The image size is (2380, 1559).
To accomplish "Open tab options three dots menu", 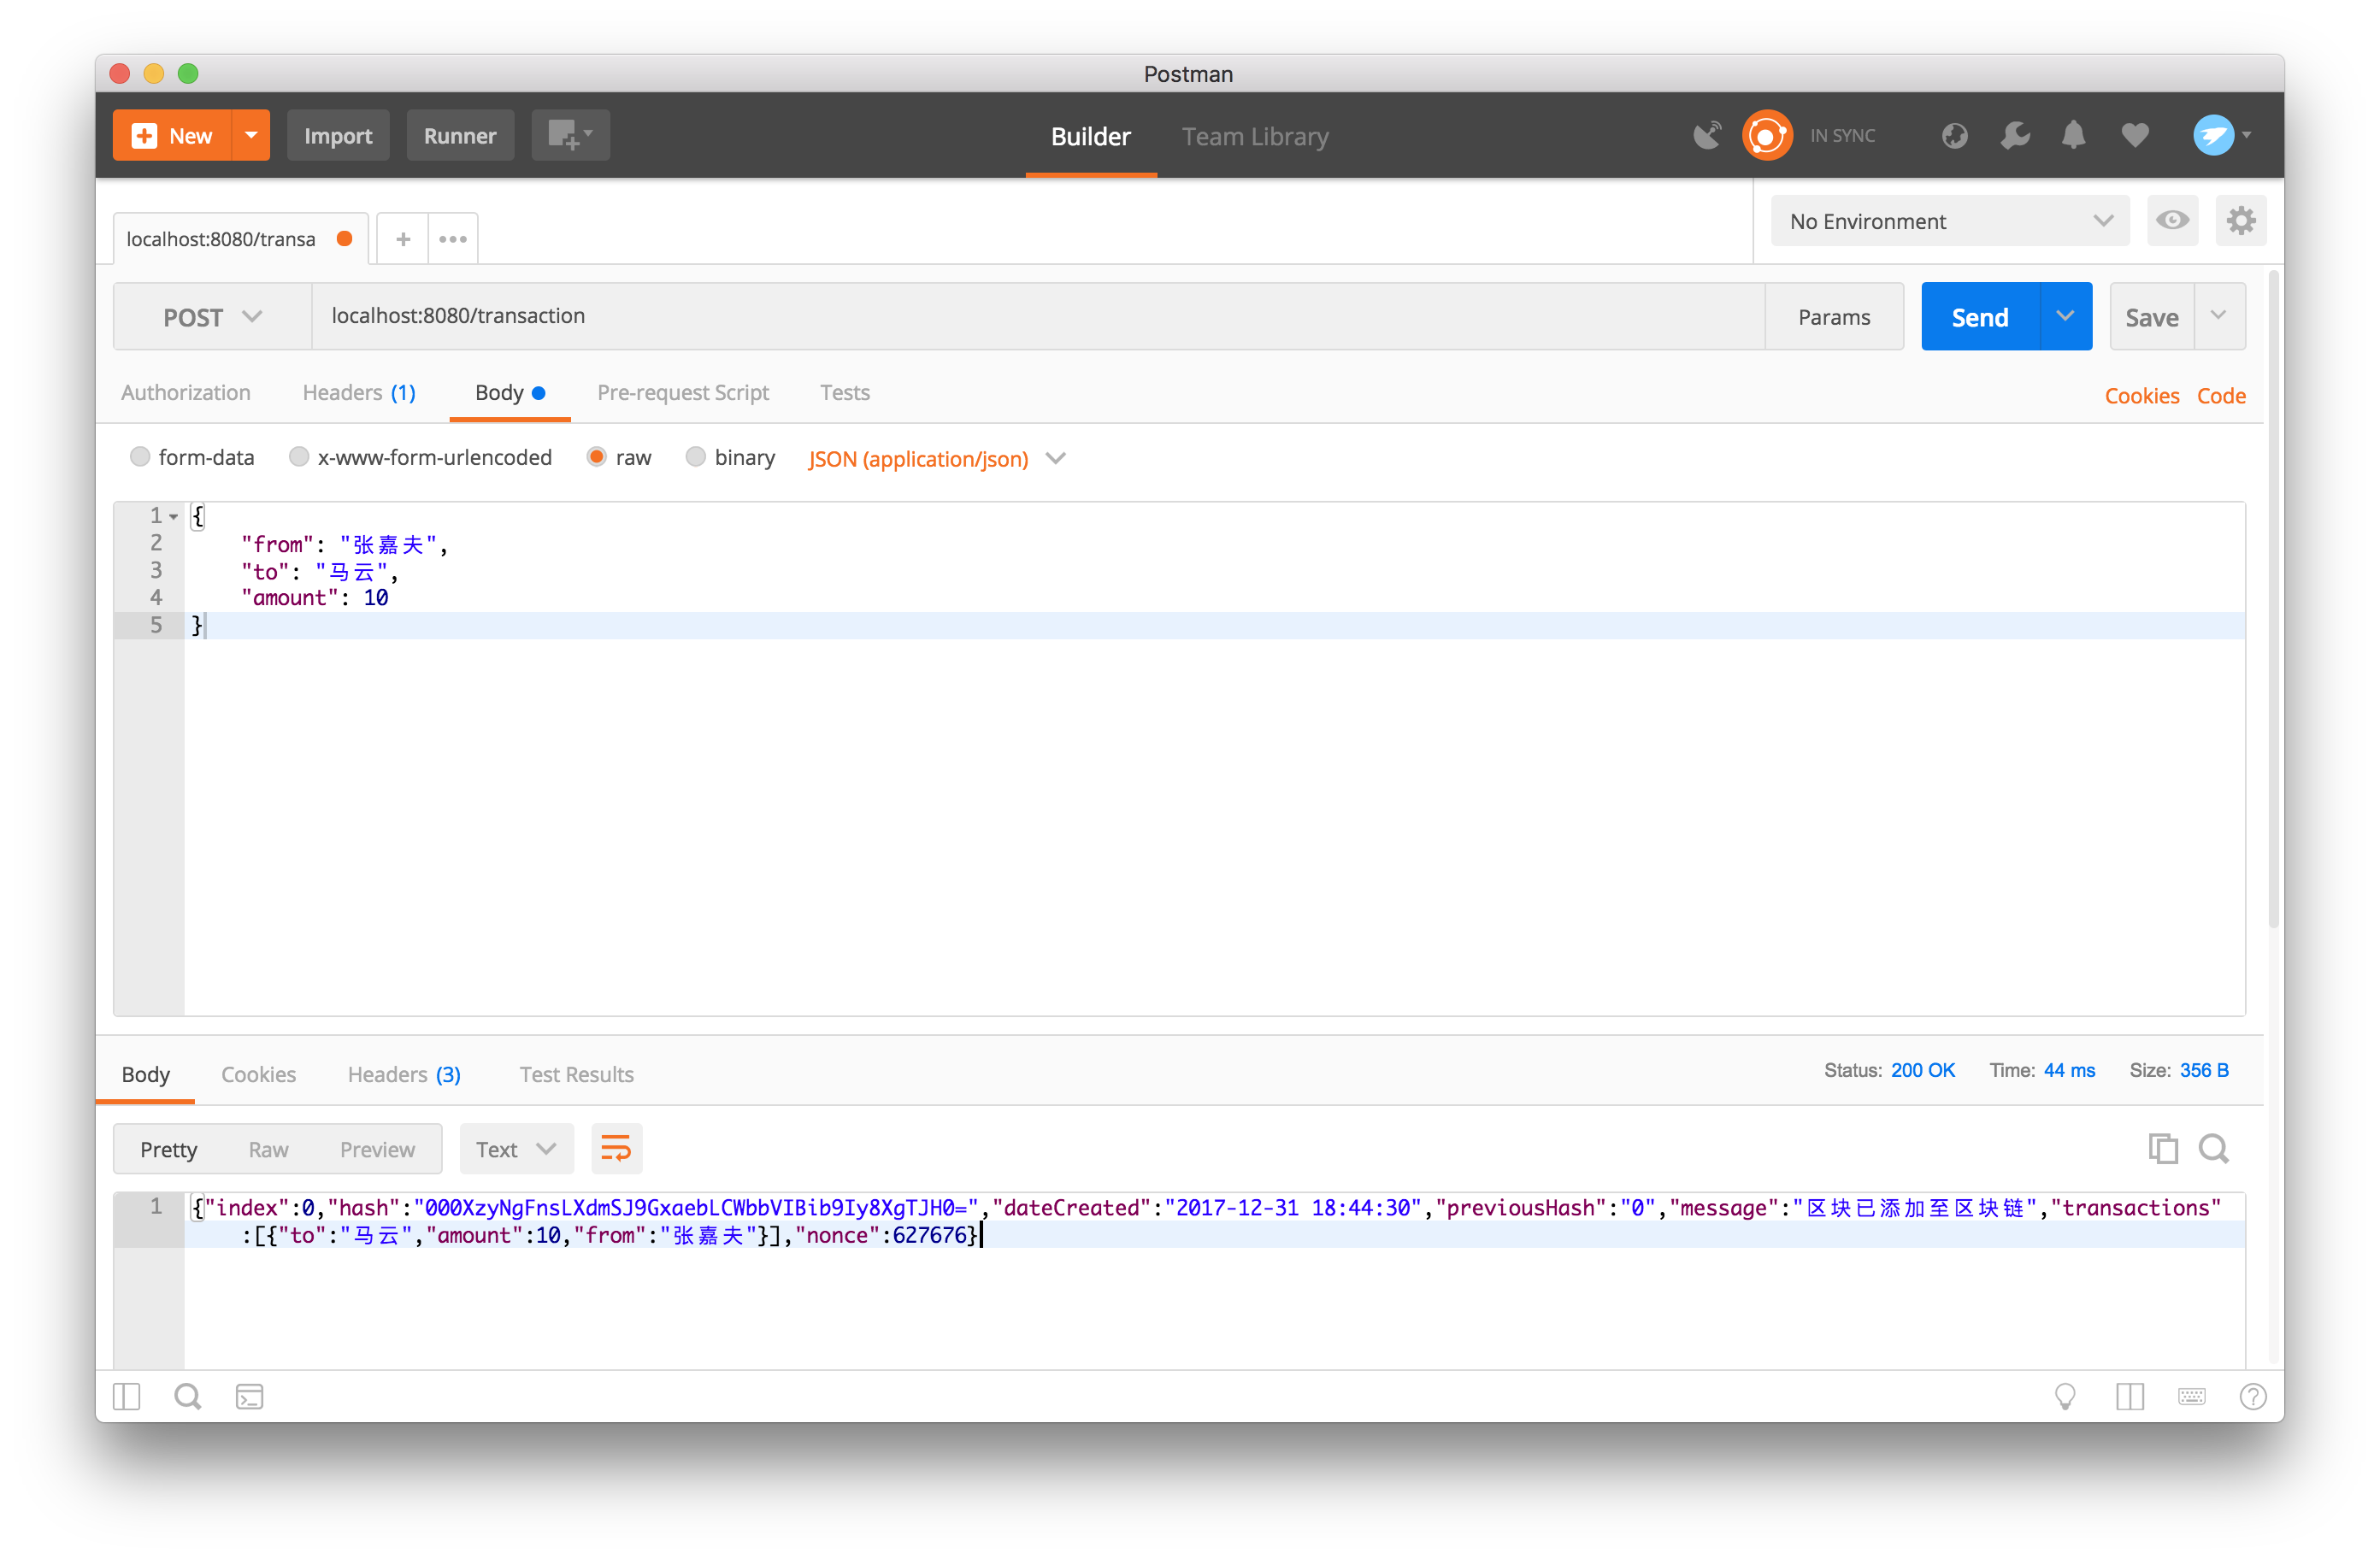I will click(453, 239).
